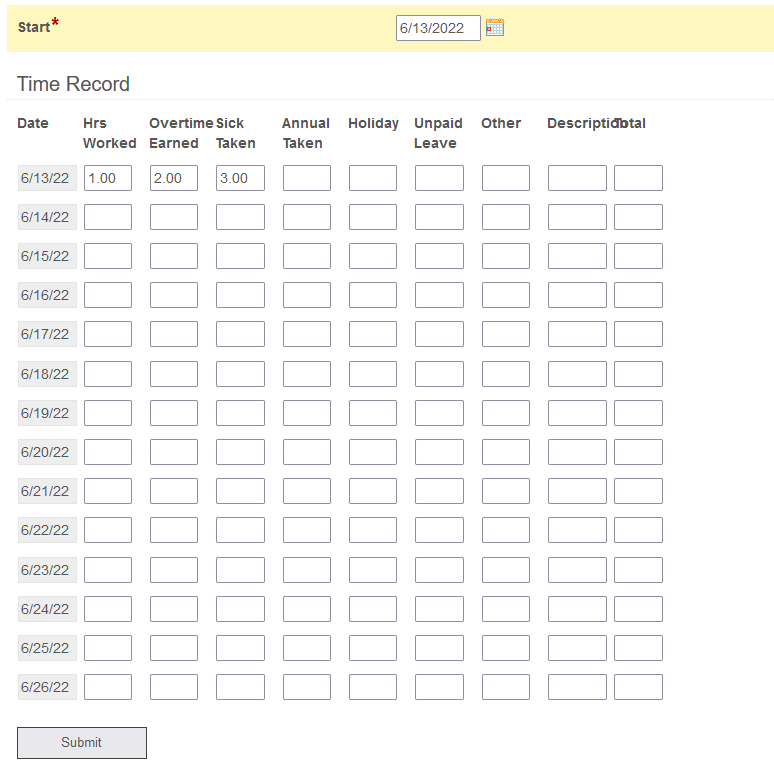Select Total field for 6/13/22

click(638, 178)
